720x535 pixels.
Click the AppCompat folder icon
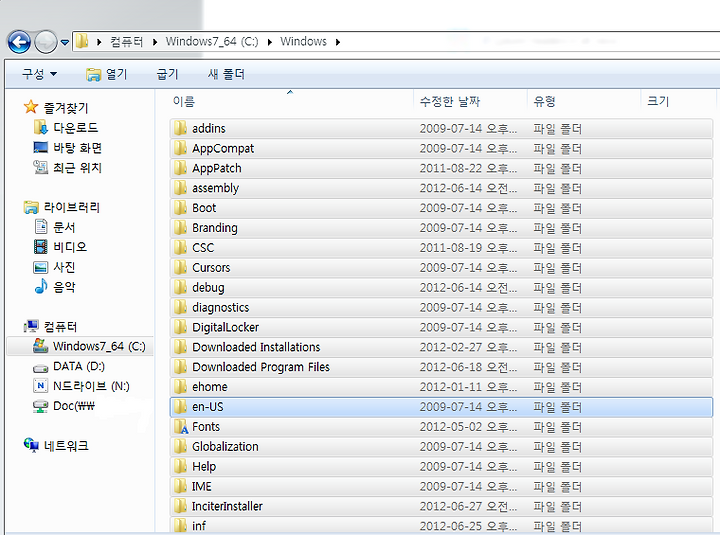coord(180,148)
